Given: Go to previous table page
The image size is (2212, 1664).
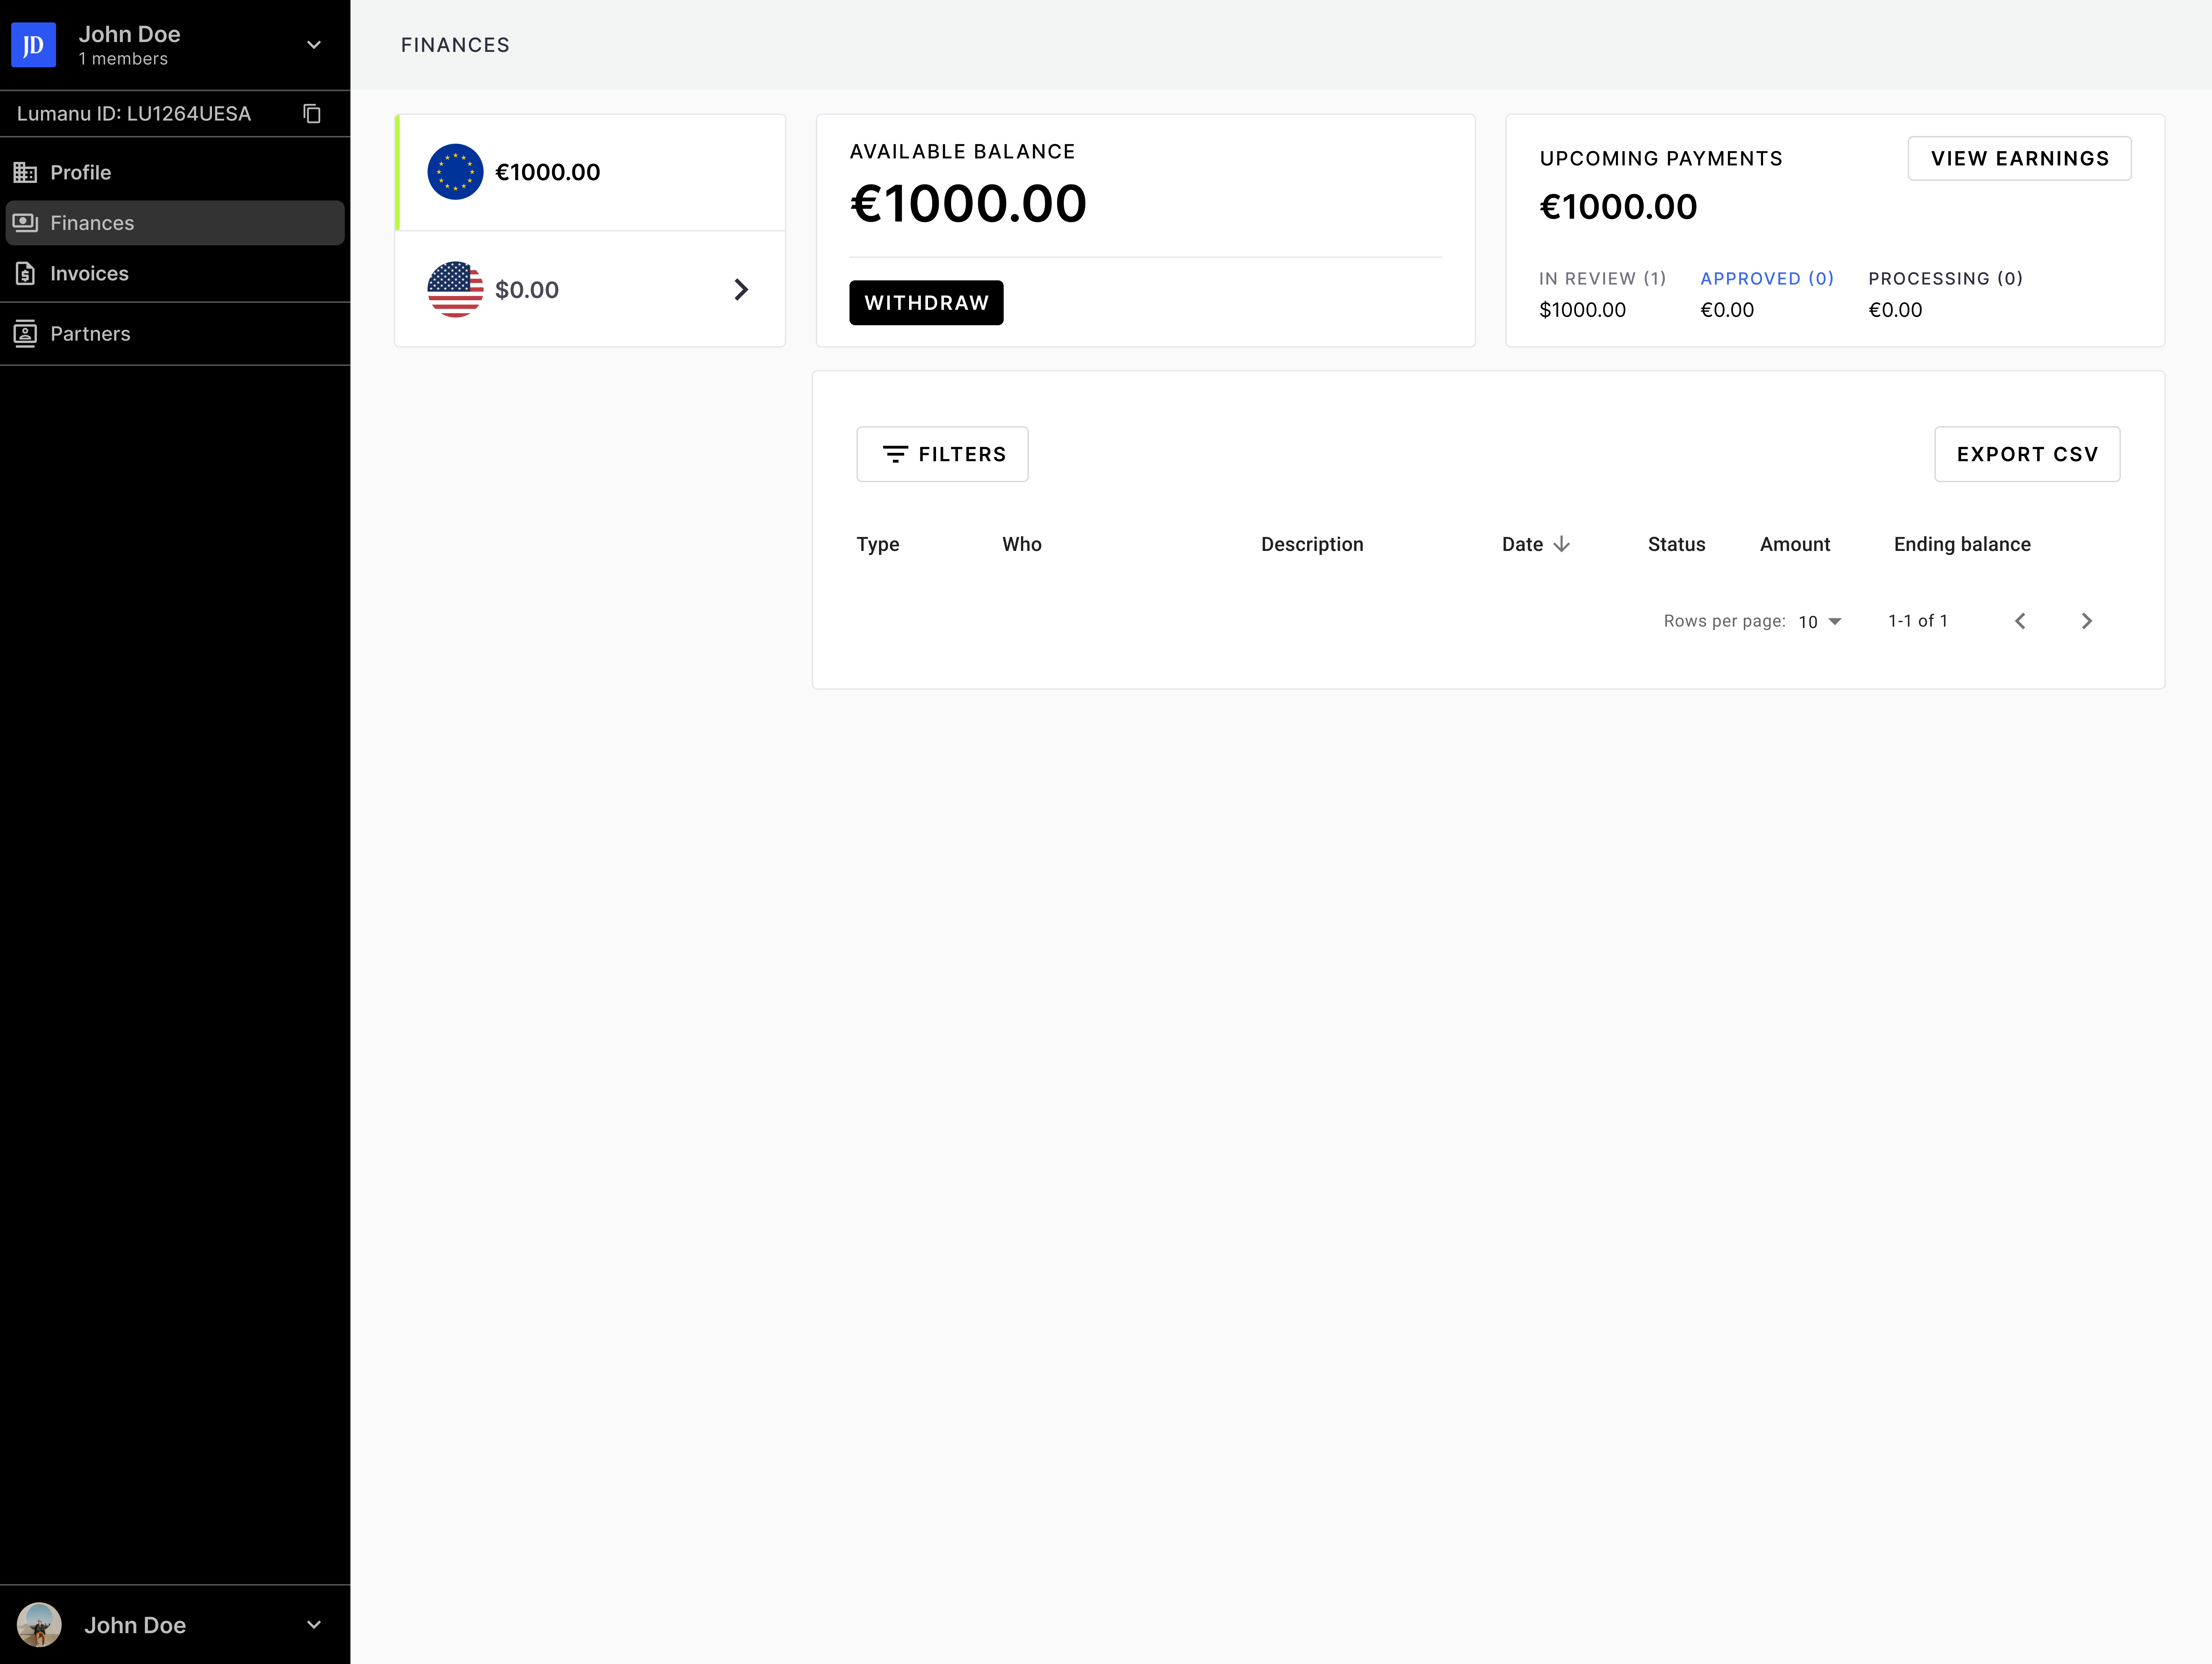Looking at the screenshot, I should pyautogui.click(x=2020, y=621).
